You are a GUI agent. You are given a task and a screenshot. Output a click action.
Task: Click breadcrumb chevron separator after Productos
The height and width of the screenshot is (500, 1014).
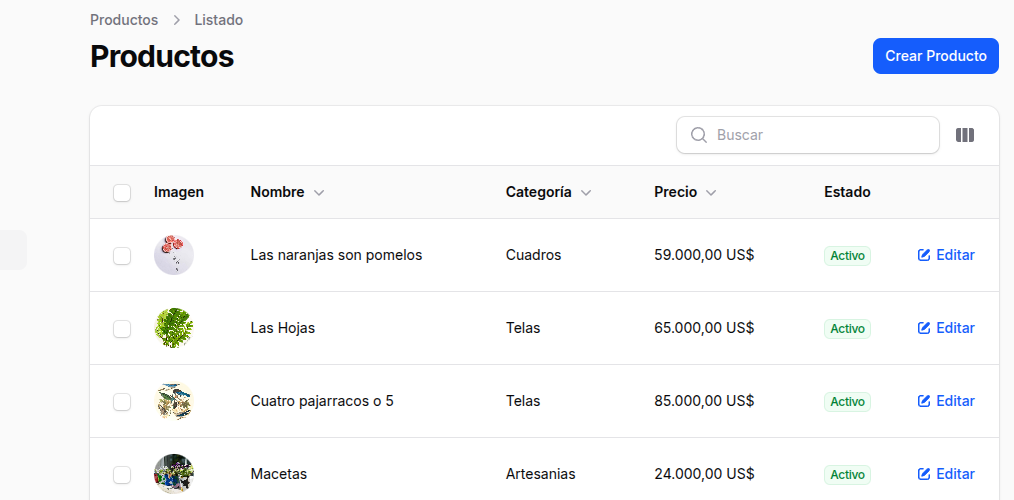coord(177,21)
